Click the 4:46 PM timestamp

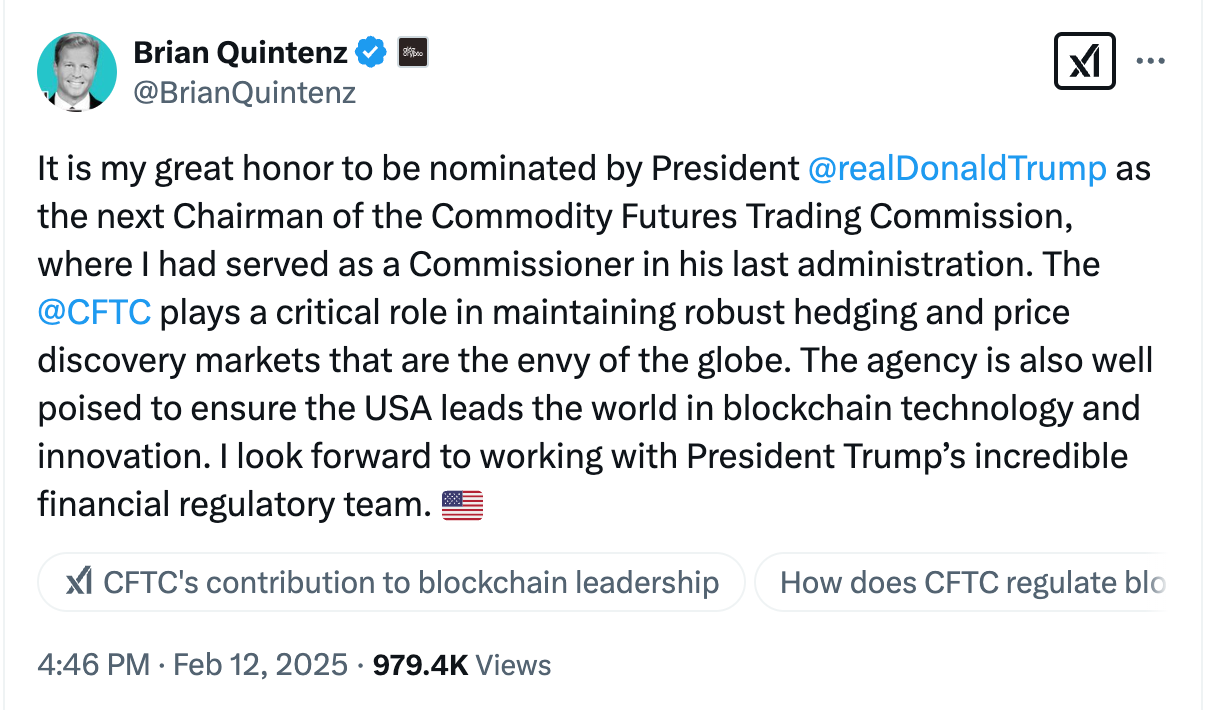(93, 665)
